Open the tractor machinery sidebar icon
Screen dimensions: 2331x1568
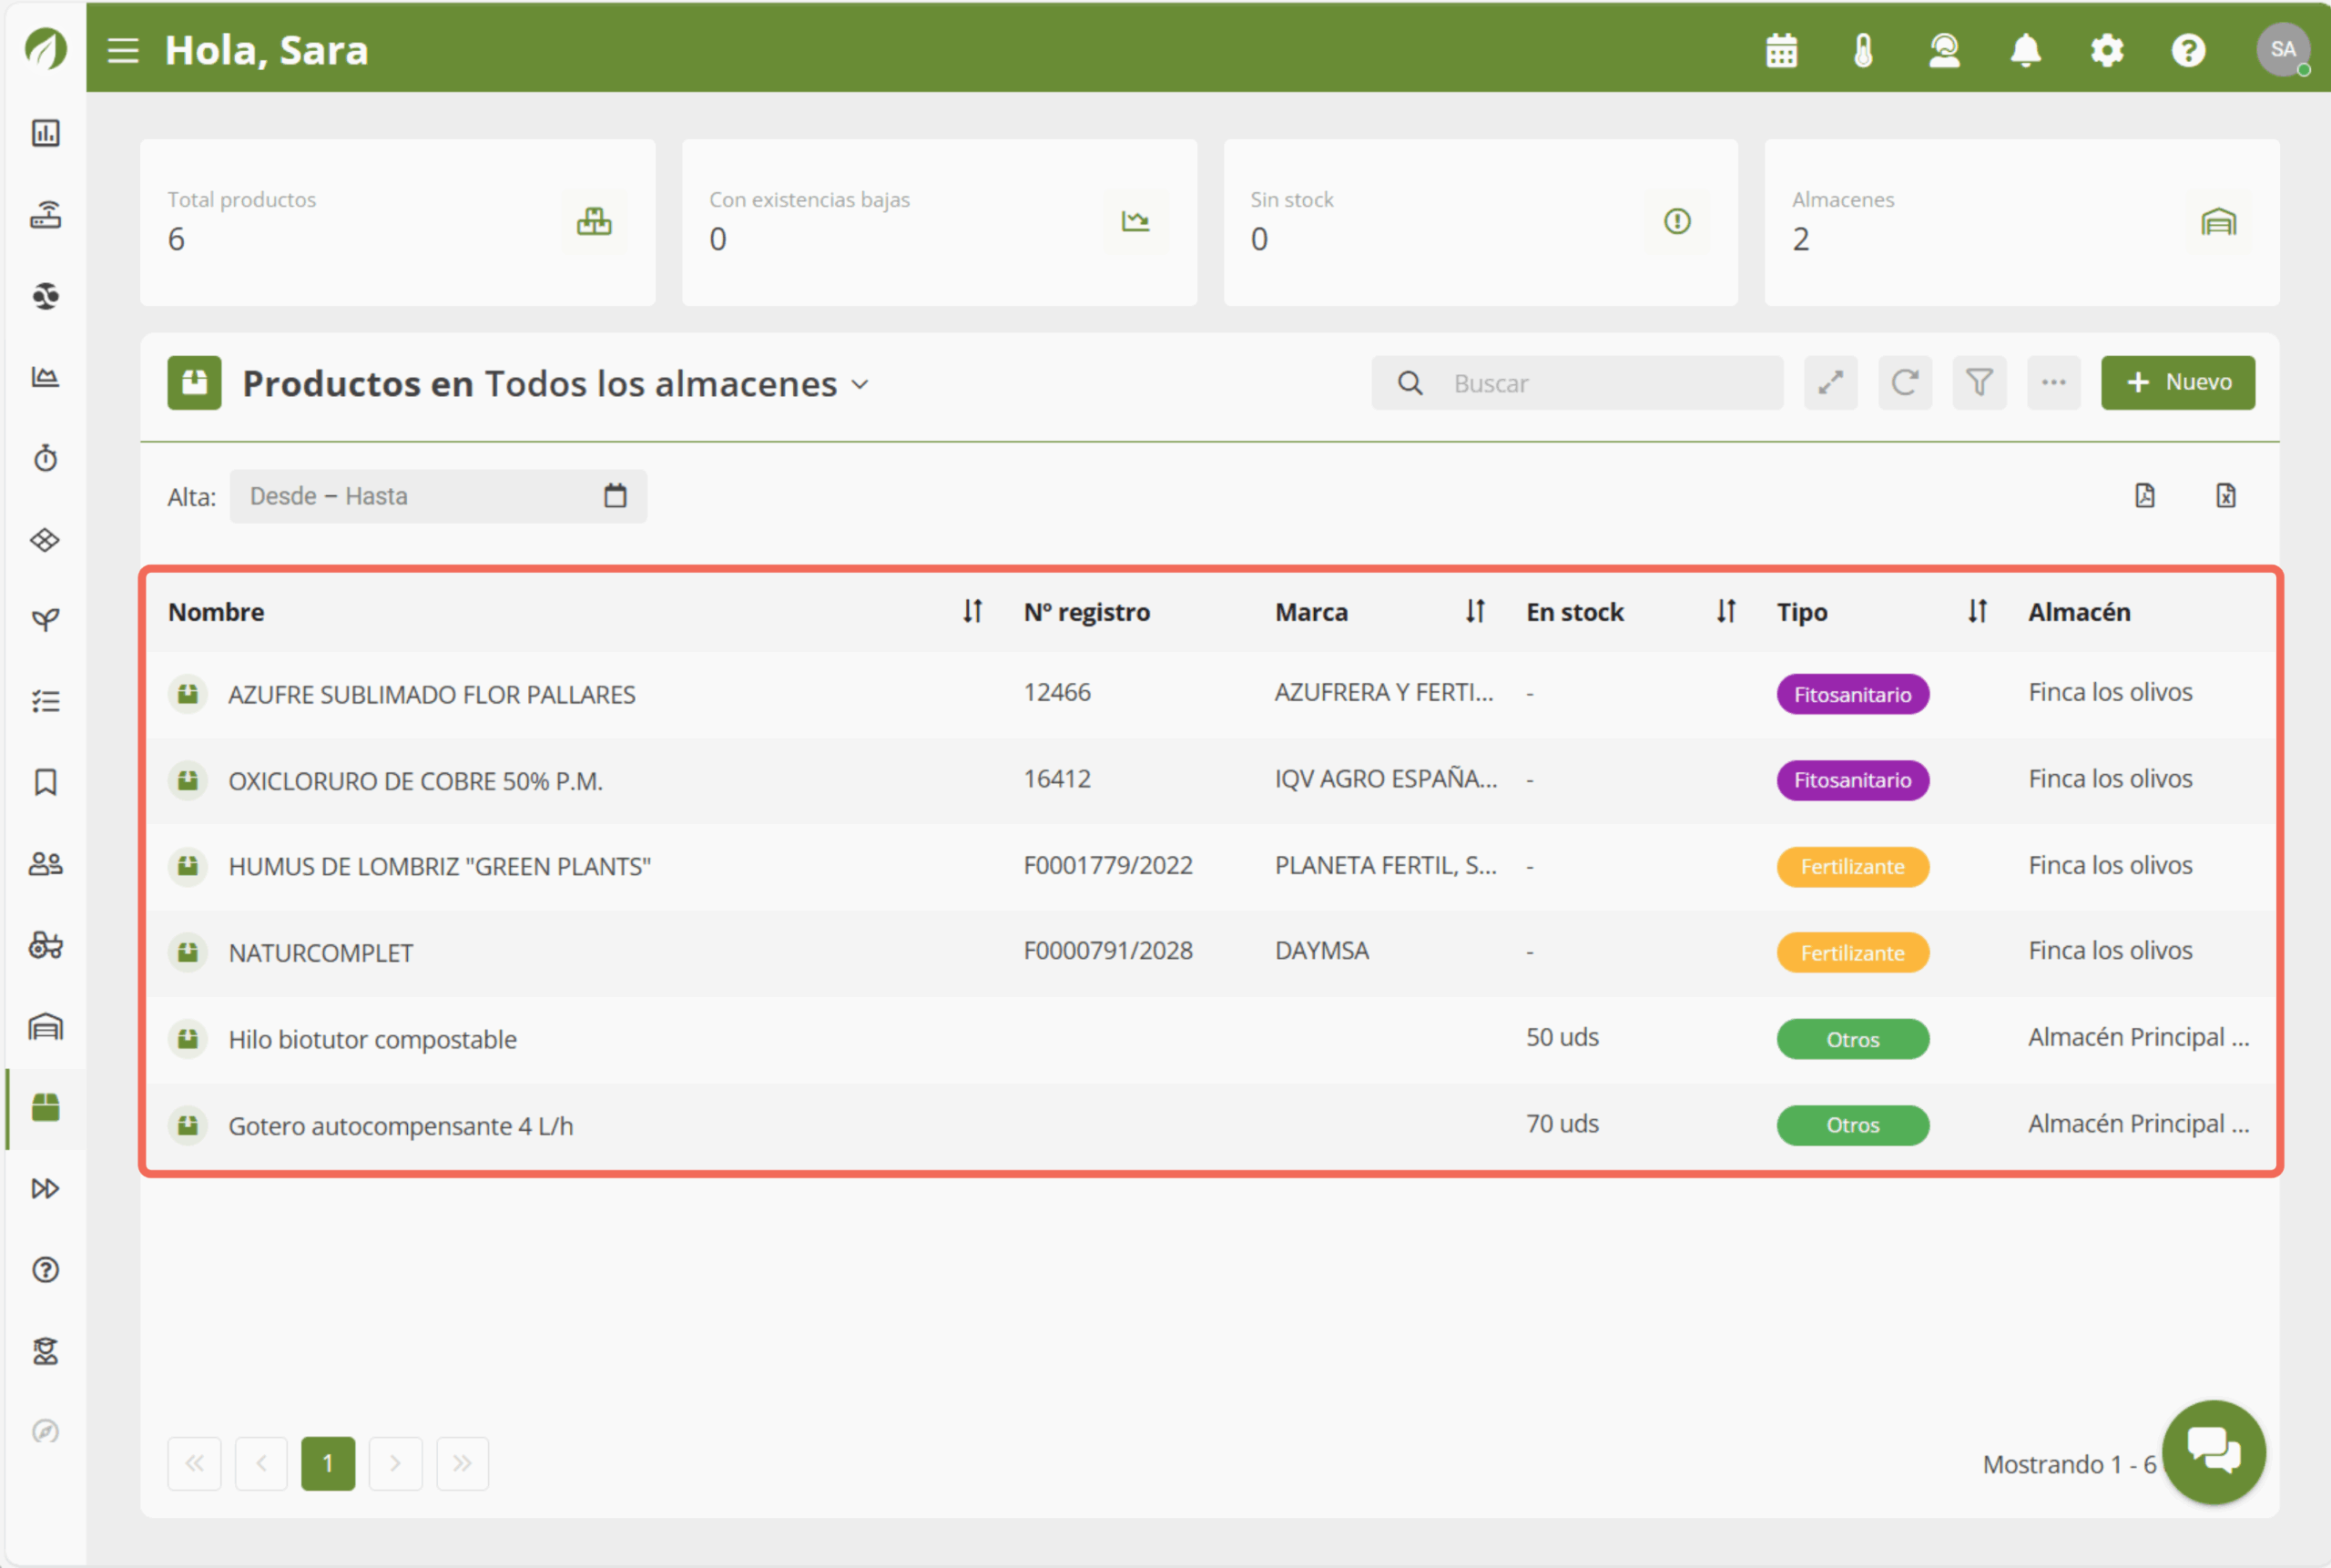click(x=45, y=945)
